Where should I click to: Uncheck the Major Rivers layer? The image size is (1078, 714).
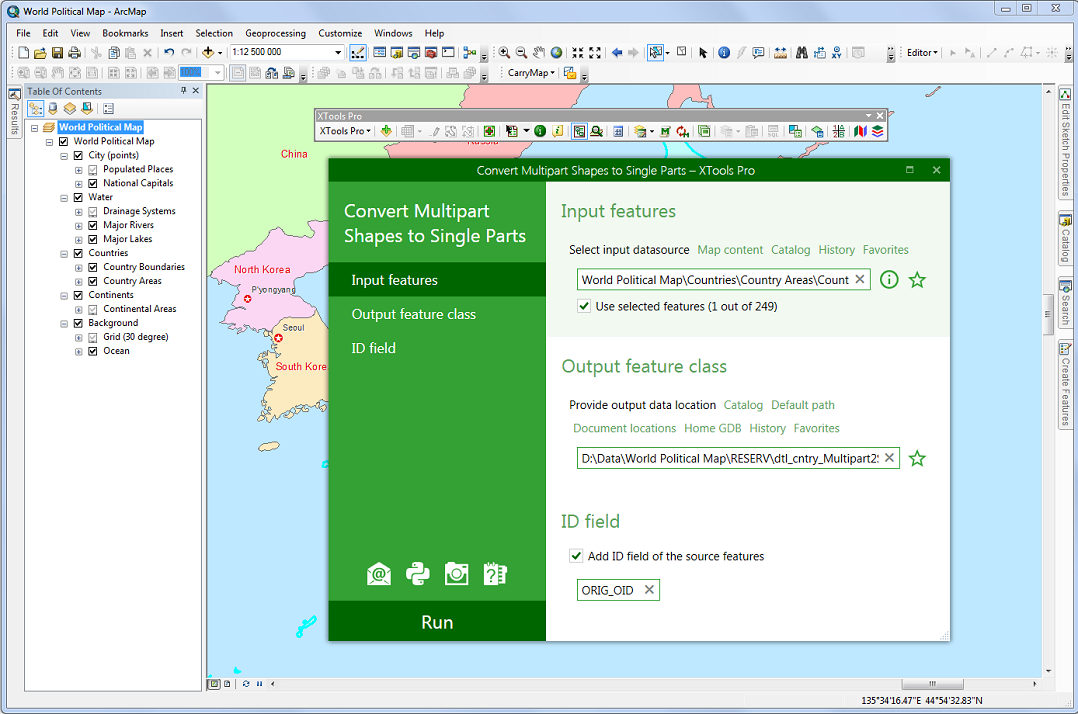click(93, 225)
